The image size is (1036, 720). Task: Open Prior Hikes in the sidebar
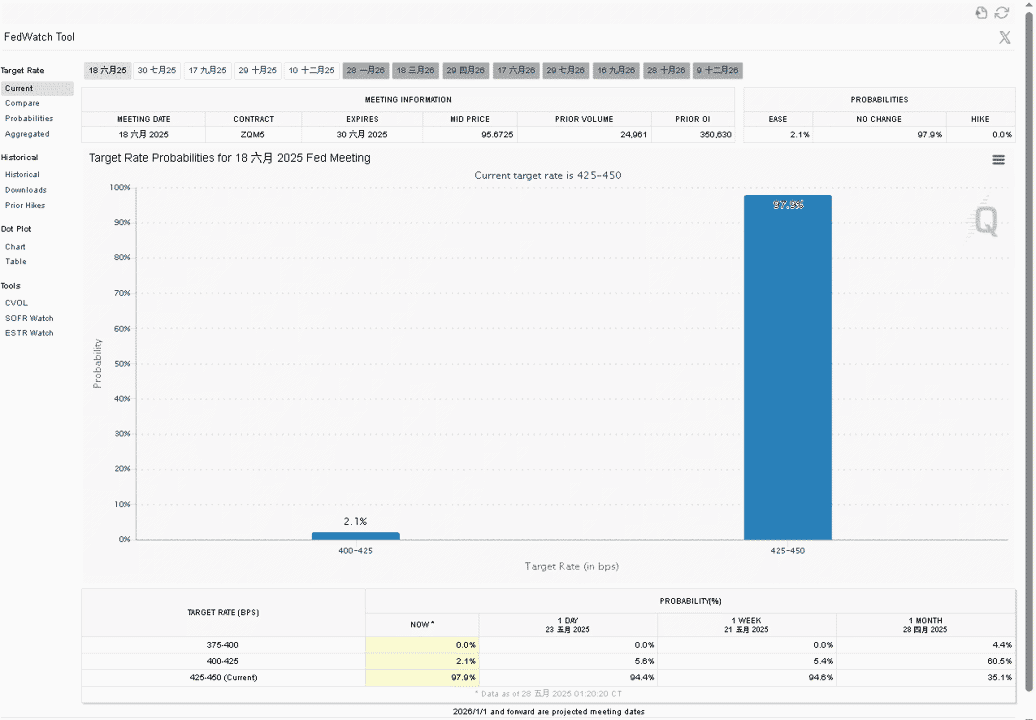coord(25,205)
